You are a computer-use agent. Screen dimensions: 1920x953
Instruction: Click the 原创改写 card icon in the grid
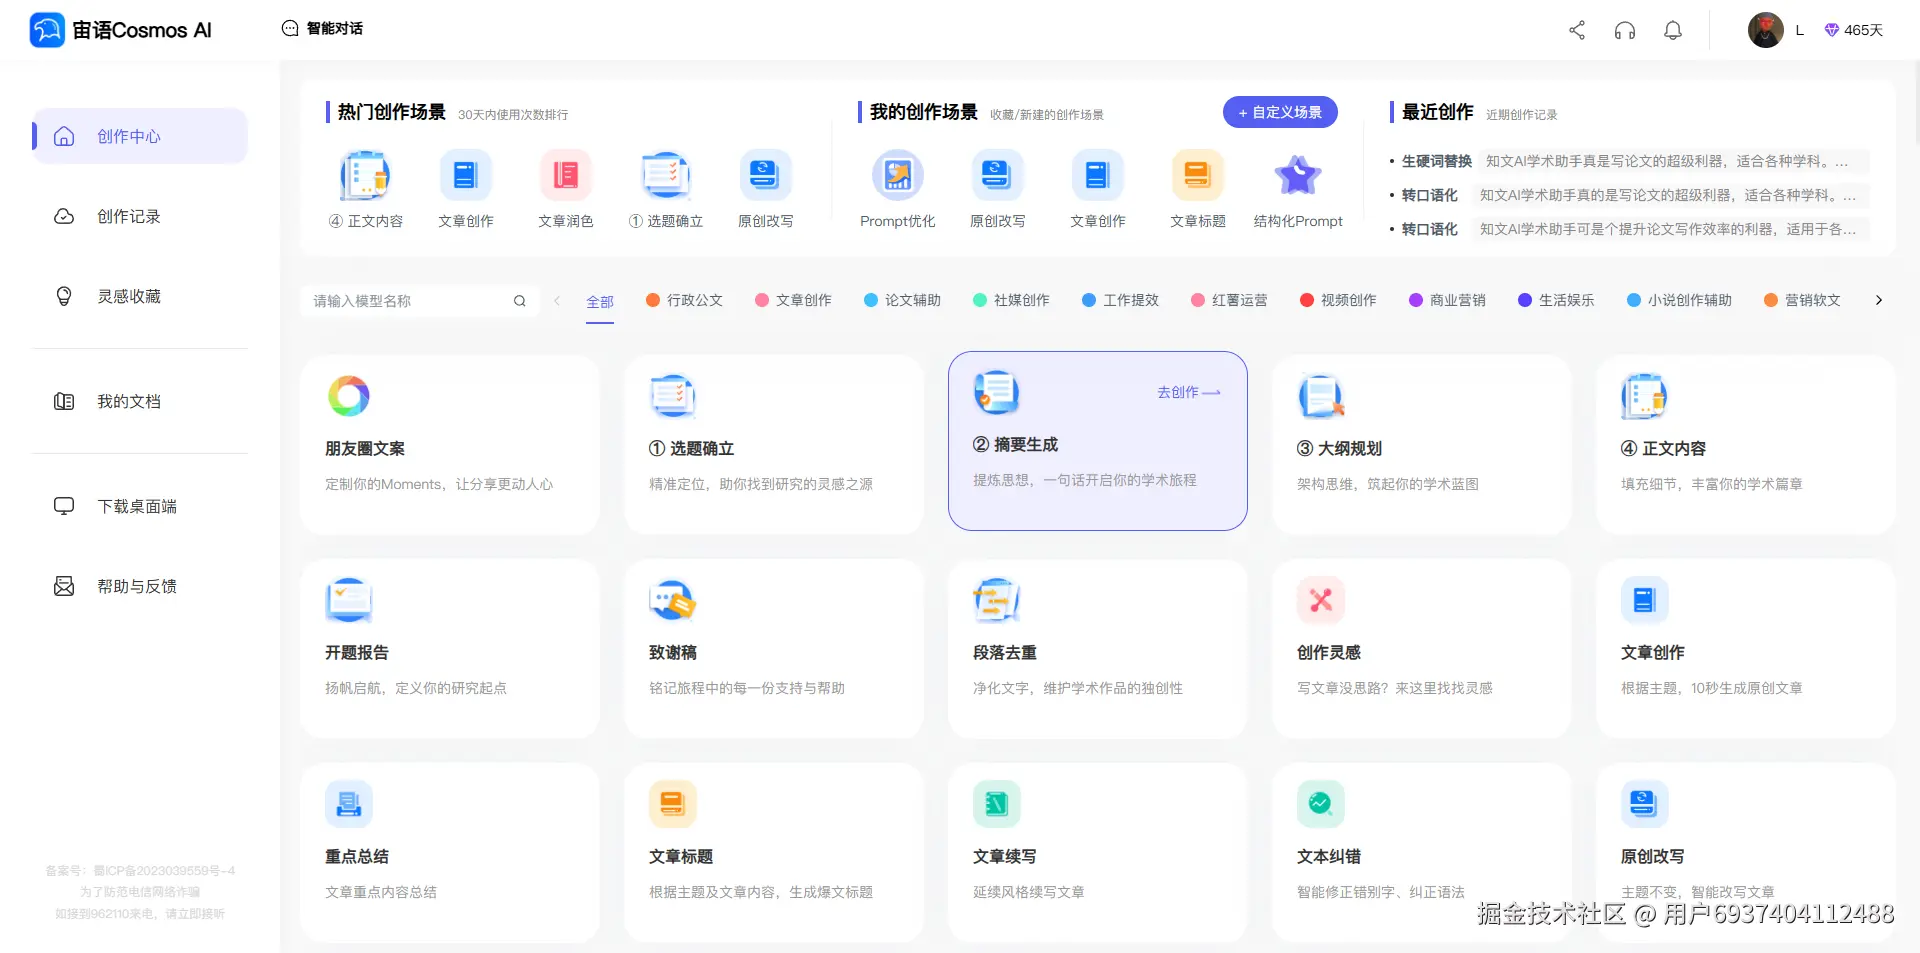(x=1645, y=804)
